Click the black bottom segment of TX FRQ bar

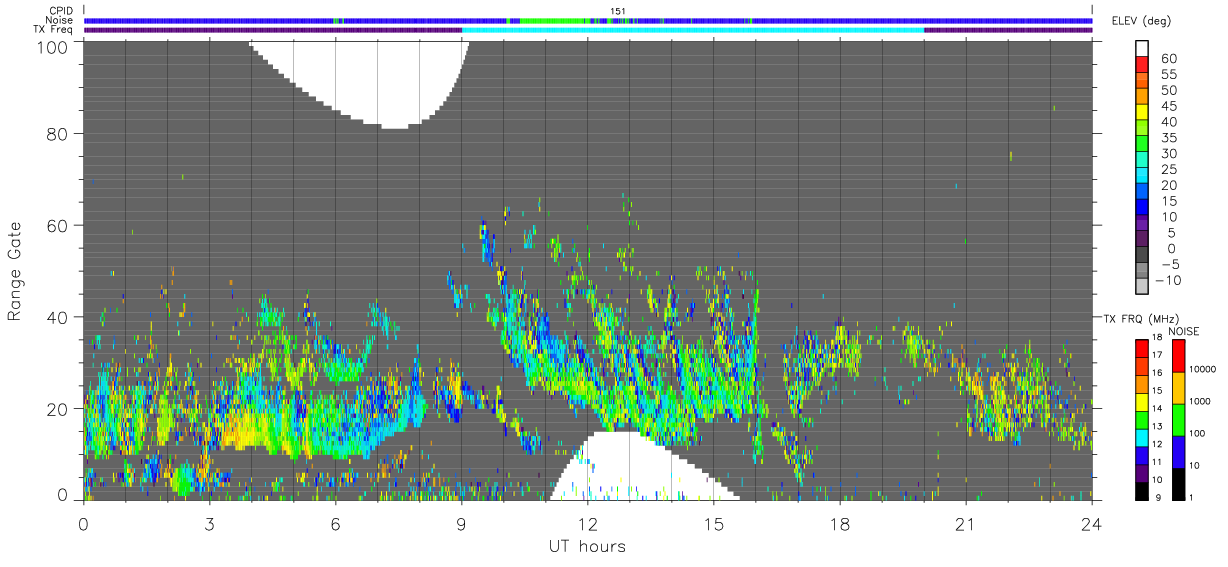pyautogui.click(x=1142, y=489)
